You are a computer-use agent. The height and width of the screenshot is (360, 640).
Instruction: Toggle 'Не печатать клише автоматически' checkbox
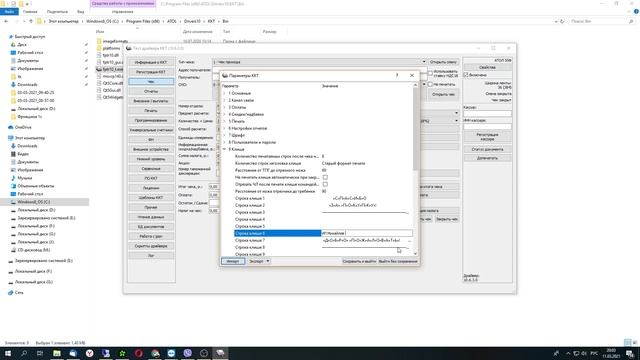[x=325, y=178]
